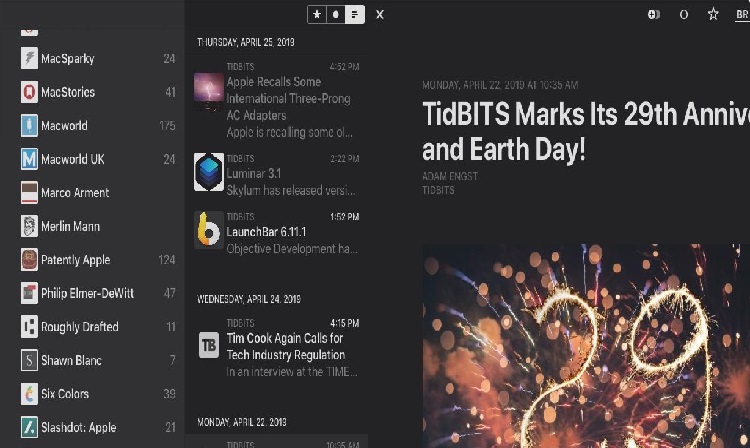Image resolution: width=750 pixels, height=448 pixels.
Task: Open the Marco Arment feed icon
Action: (x=29, y=192)
